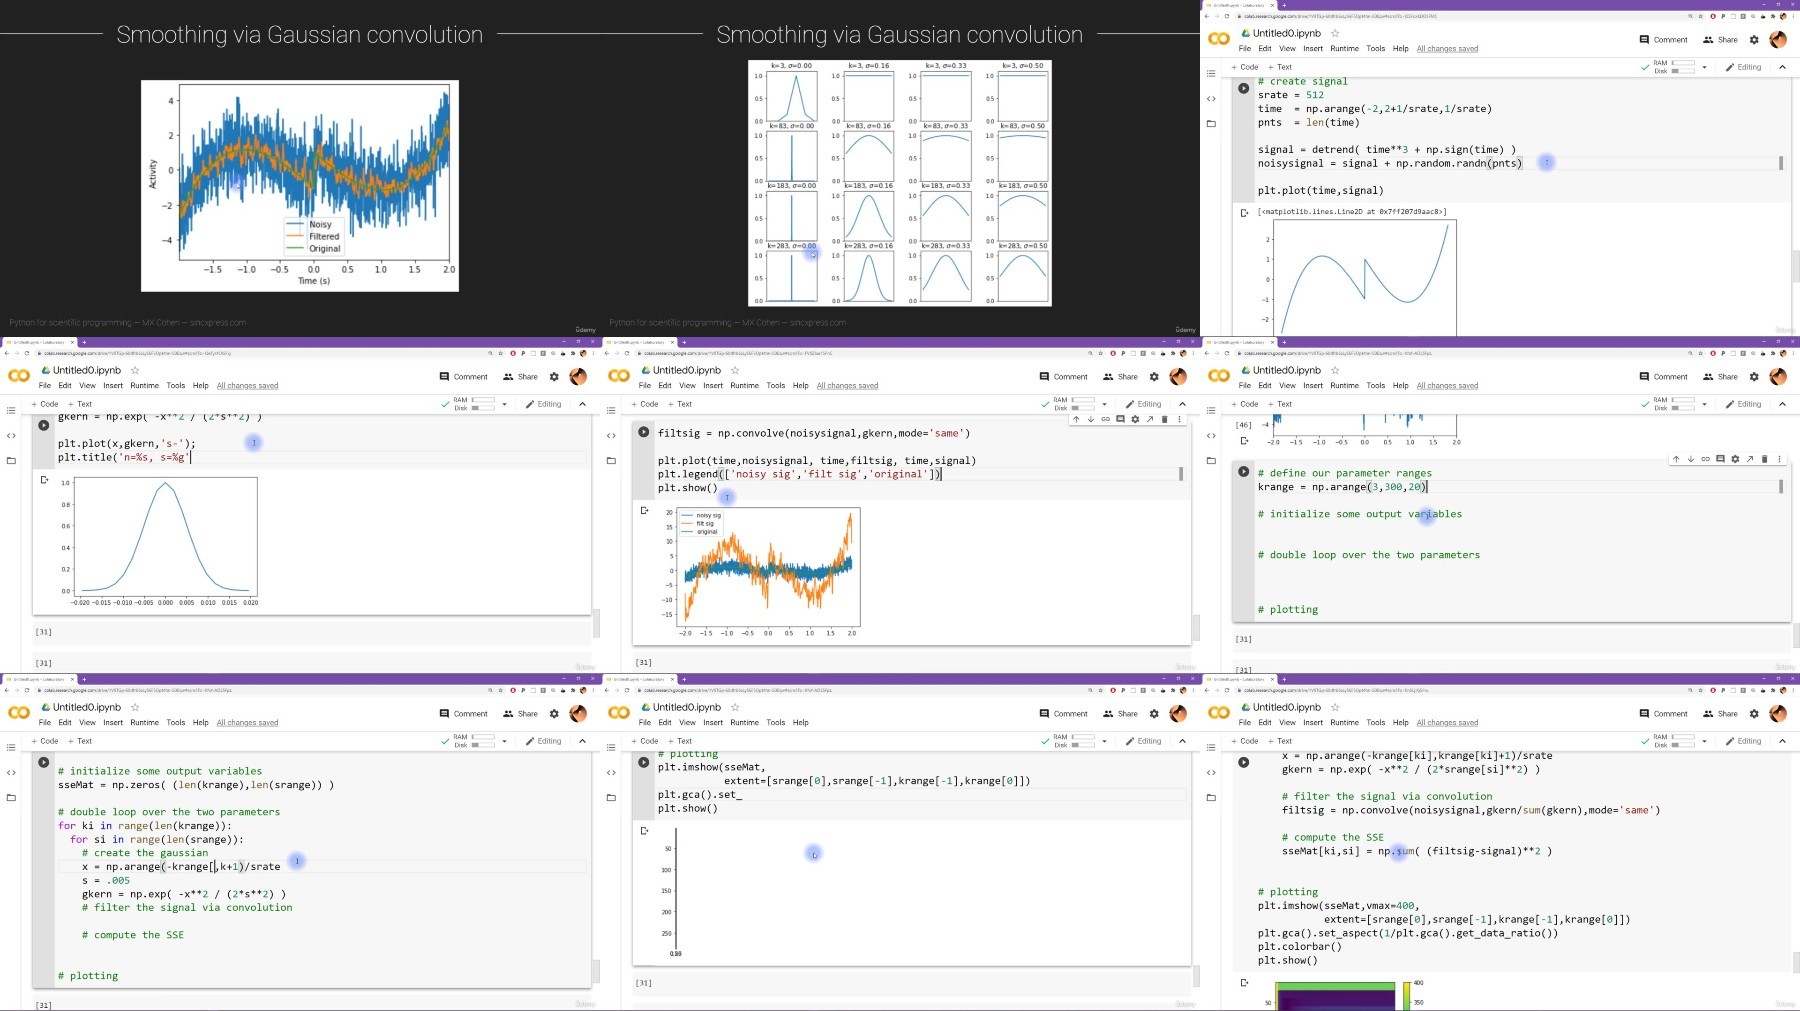Toggle table of contents beside the gkern cell
The width and height of the screenshot is (1800, 1011).
tap(11, 410)
